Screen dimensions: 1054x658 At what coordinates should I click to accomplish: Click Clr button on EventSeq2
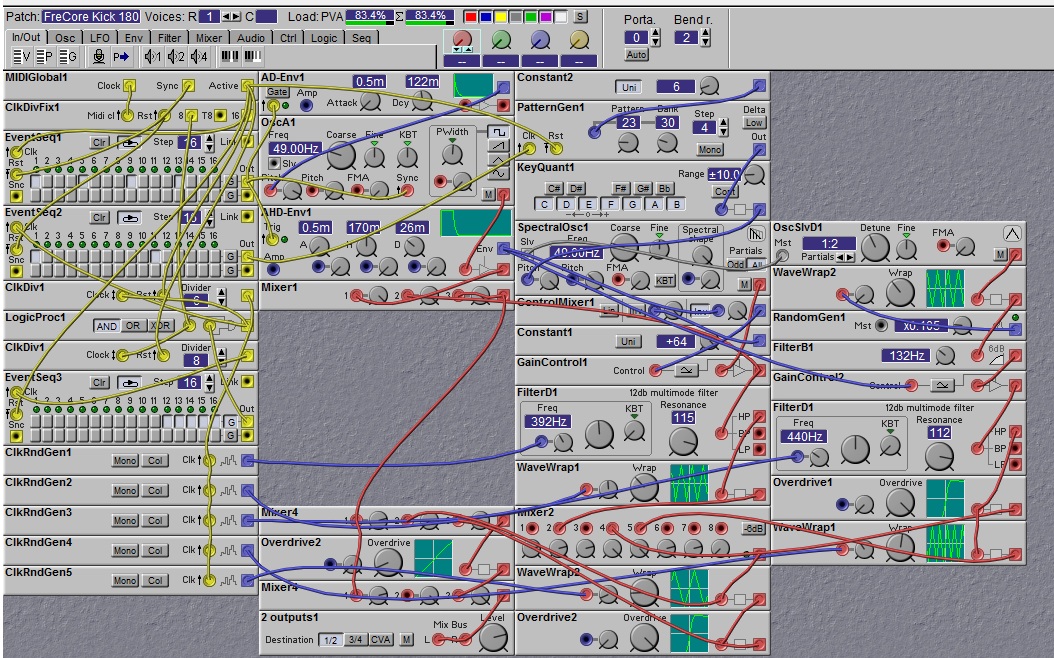(99, 218)
